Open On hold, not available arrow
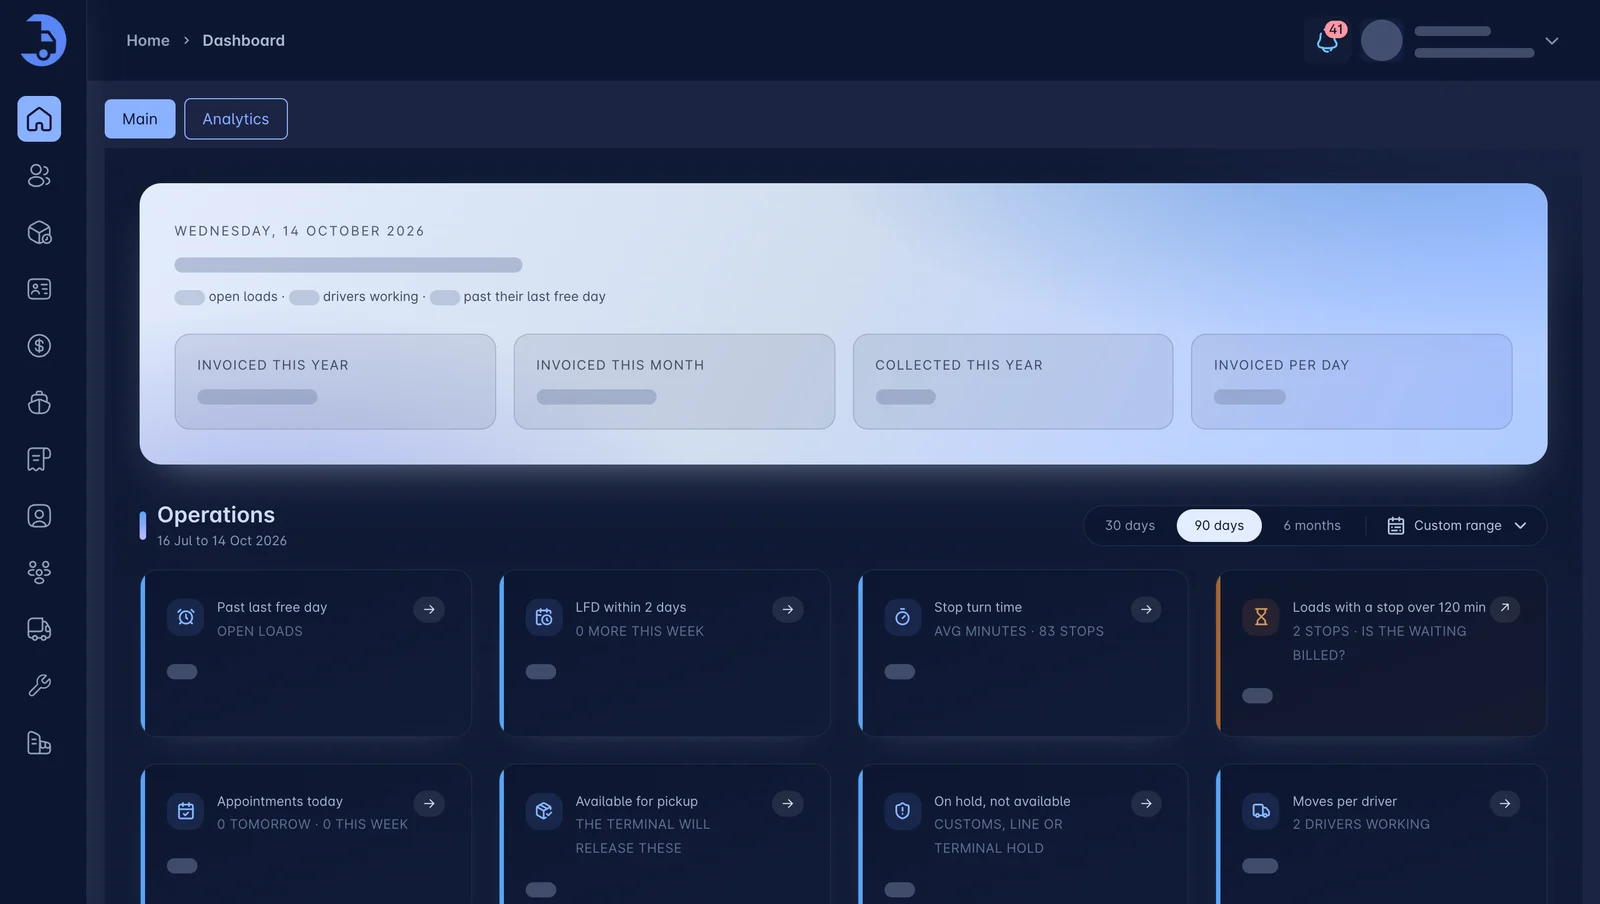 click(x=1146, y=803)
